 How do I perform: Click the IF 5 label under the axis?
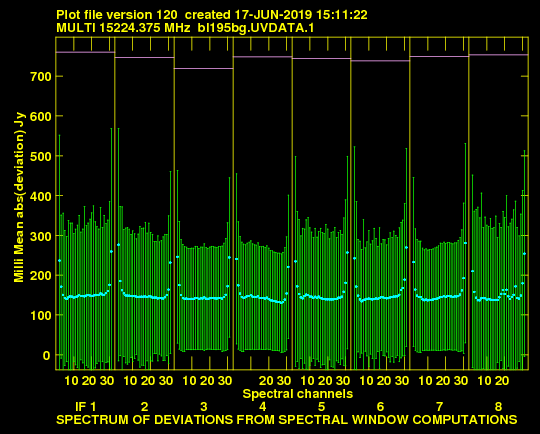(321, 407)
